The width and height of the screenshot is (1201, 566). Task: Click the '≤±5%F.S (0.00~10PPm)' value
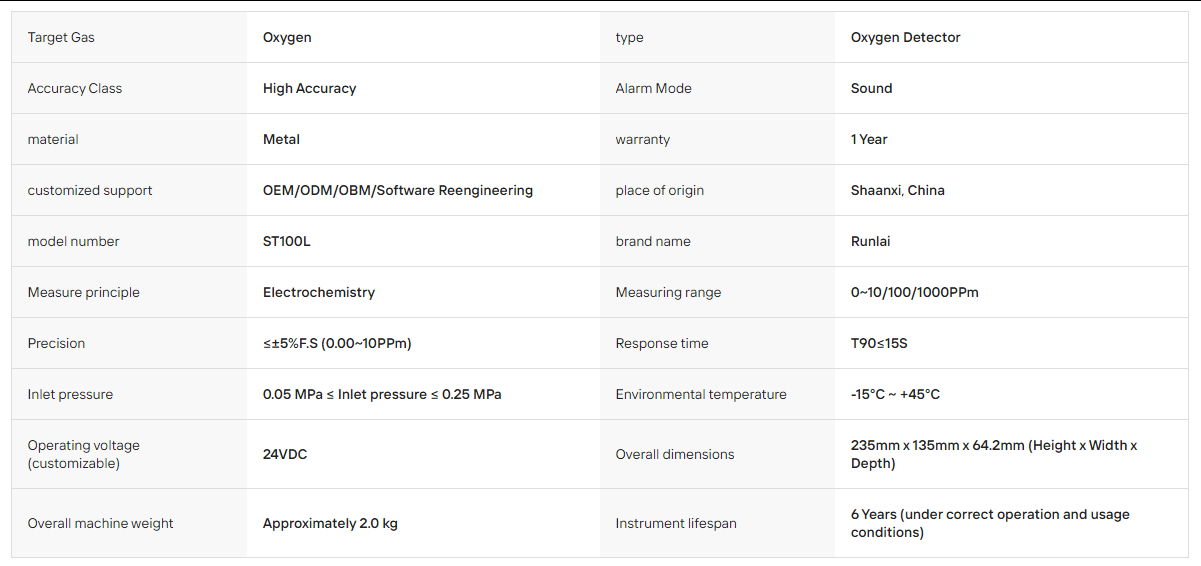point(337,343)
